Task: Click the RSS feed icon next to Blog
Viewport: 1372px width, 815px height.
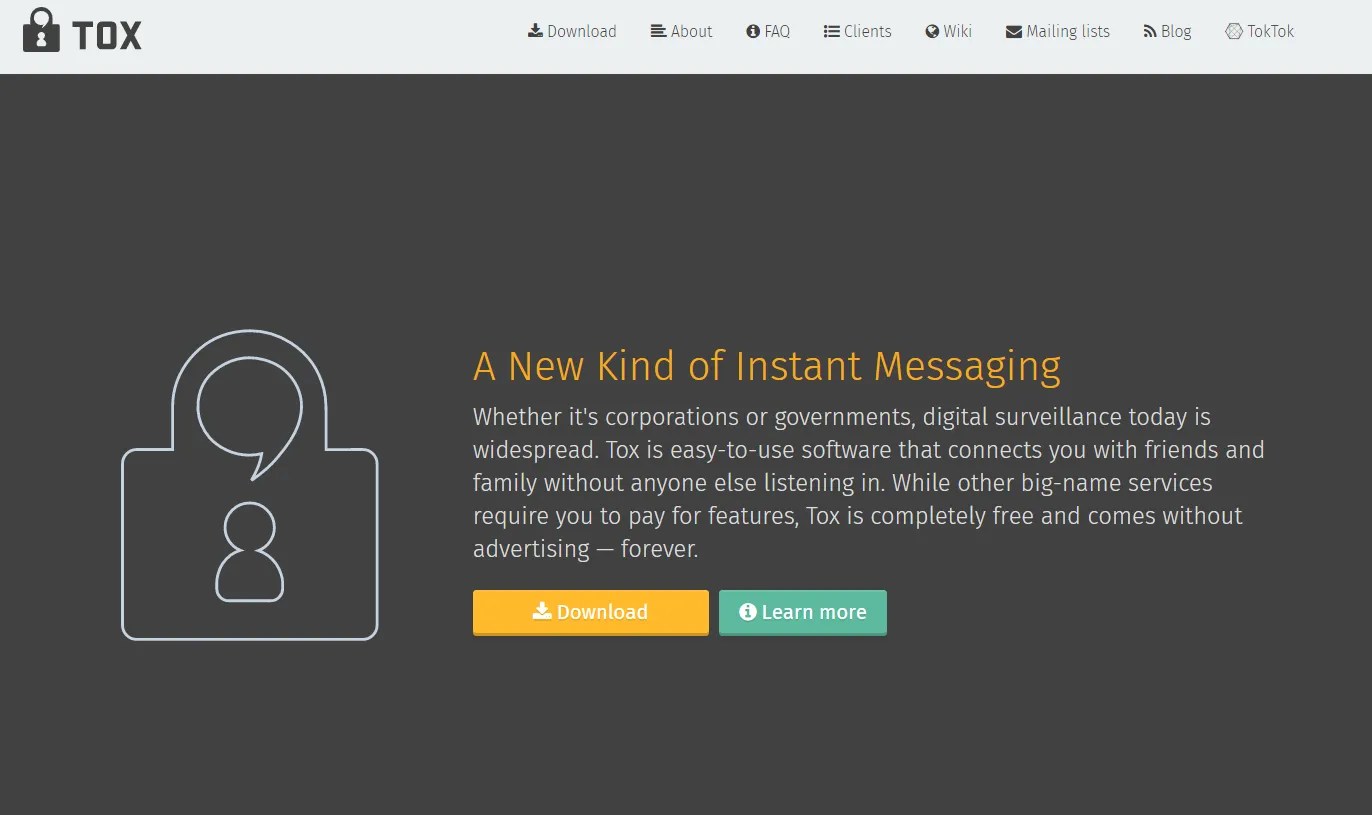Action: click(x=1148, y=31)
